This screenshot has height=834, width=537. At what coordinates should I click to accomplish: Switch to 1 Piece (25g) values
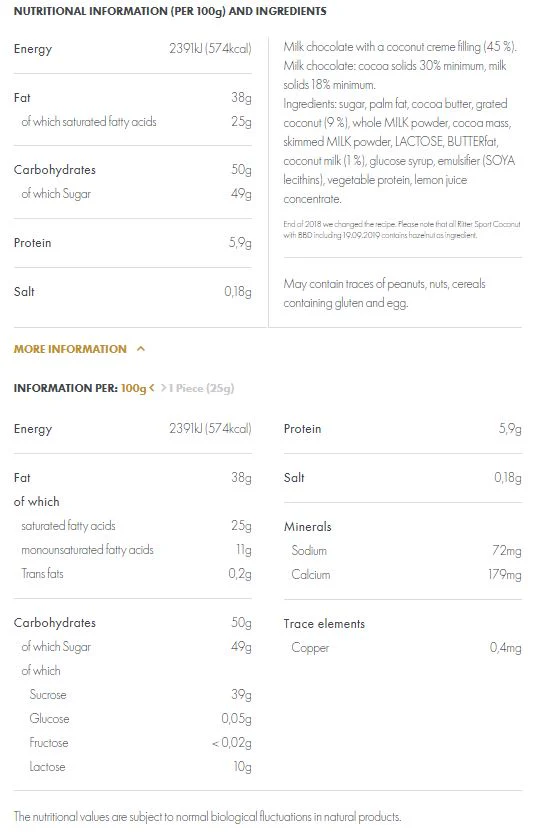coord(201,388)
